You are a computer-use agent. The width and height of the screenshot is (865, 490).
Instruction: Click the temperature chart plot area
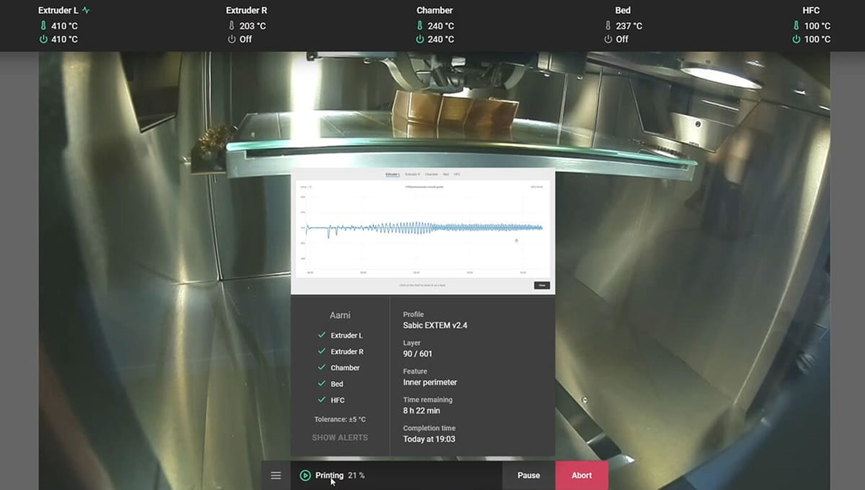422,228
